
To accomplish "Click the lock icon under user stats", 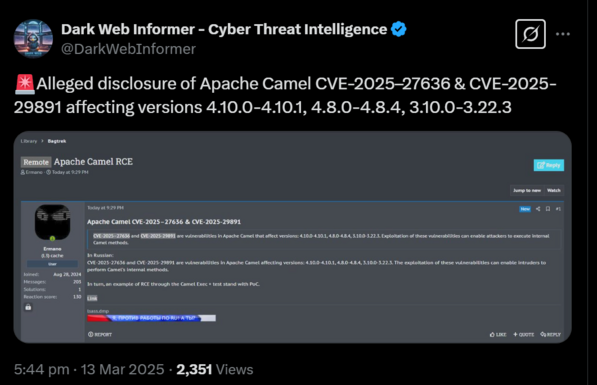I will [28, 307].
